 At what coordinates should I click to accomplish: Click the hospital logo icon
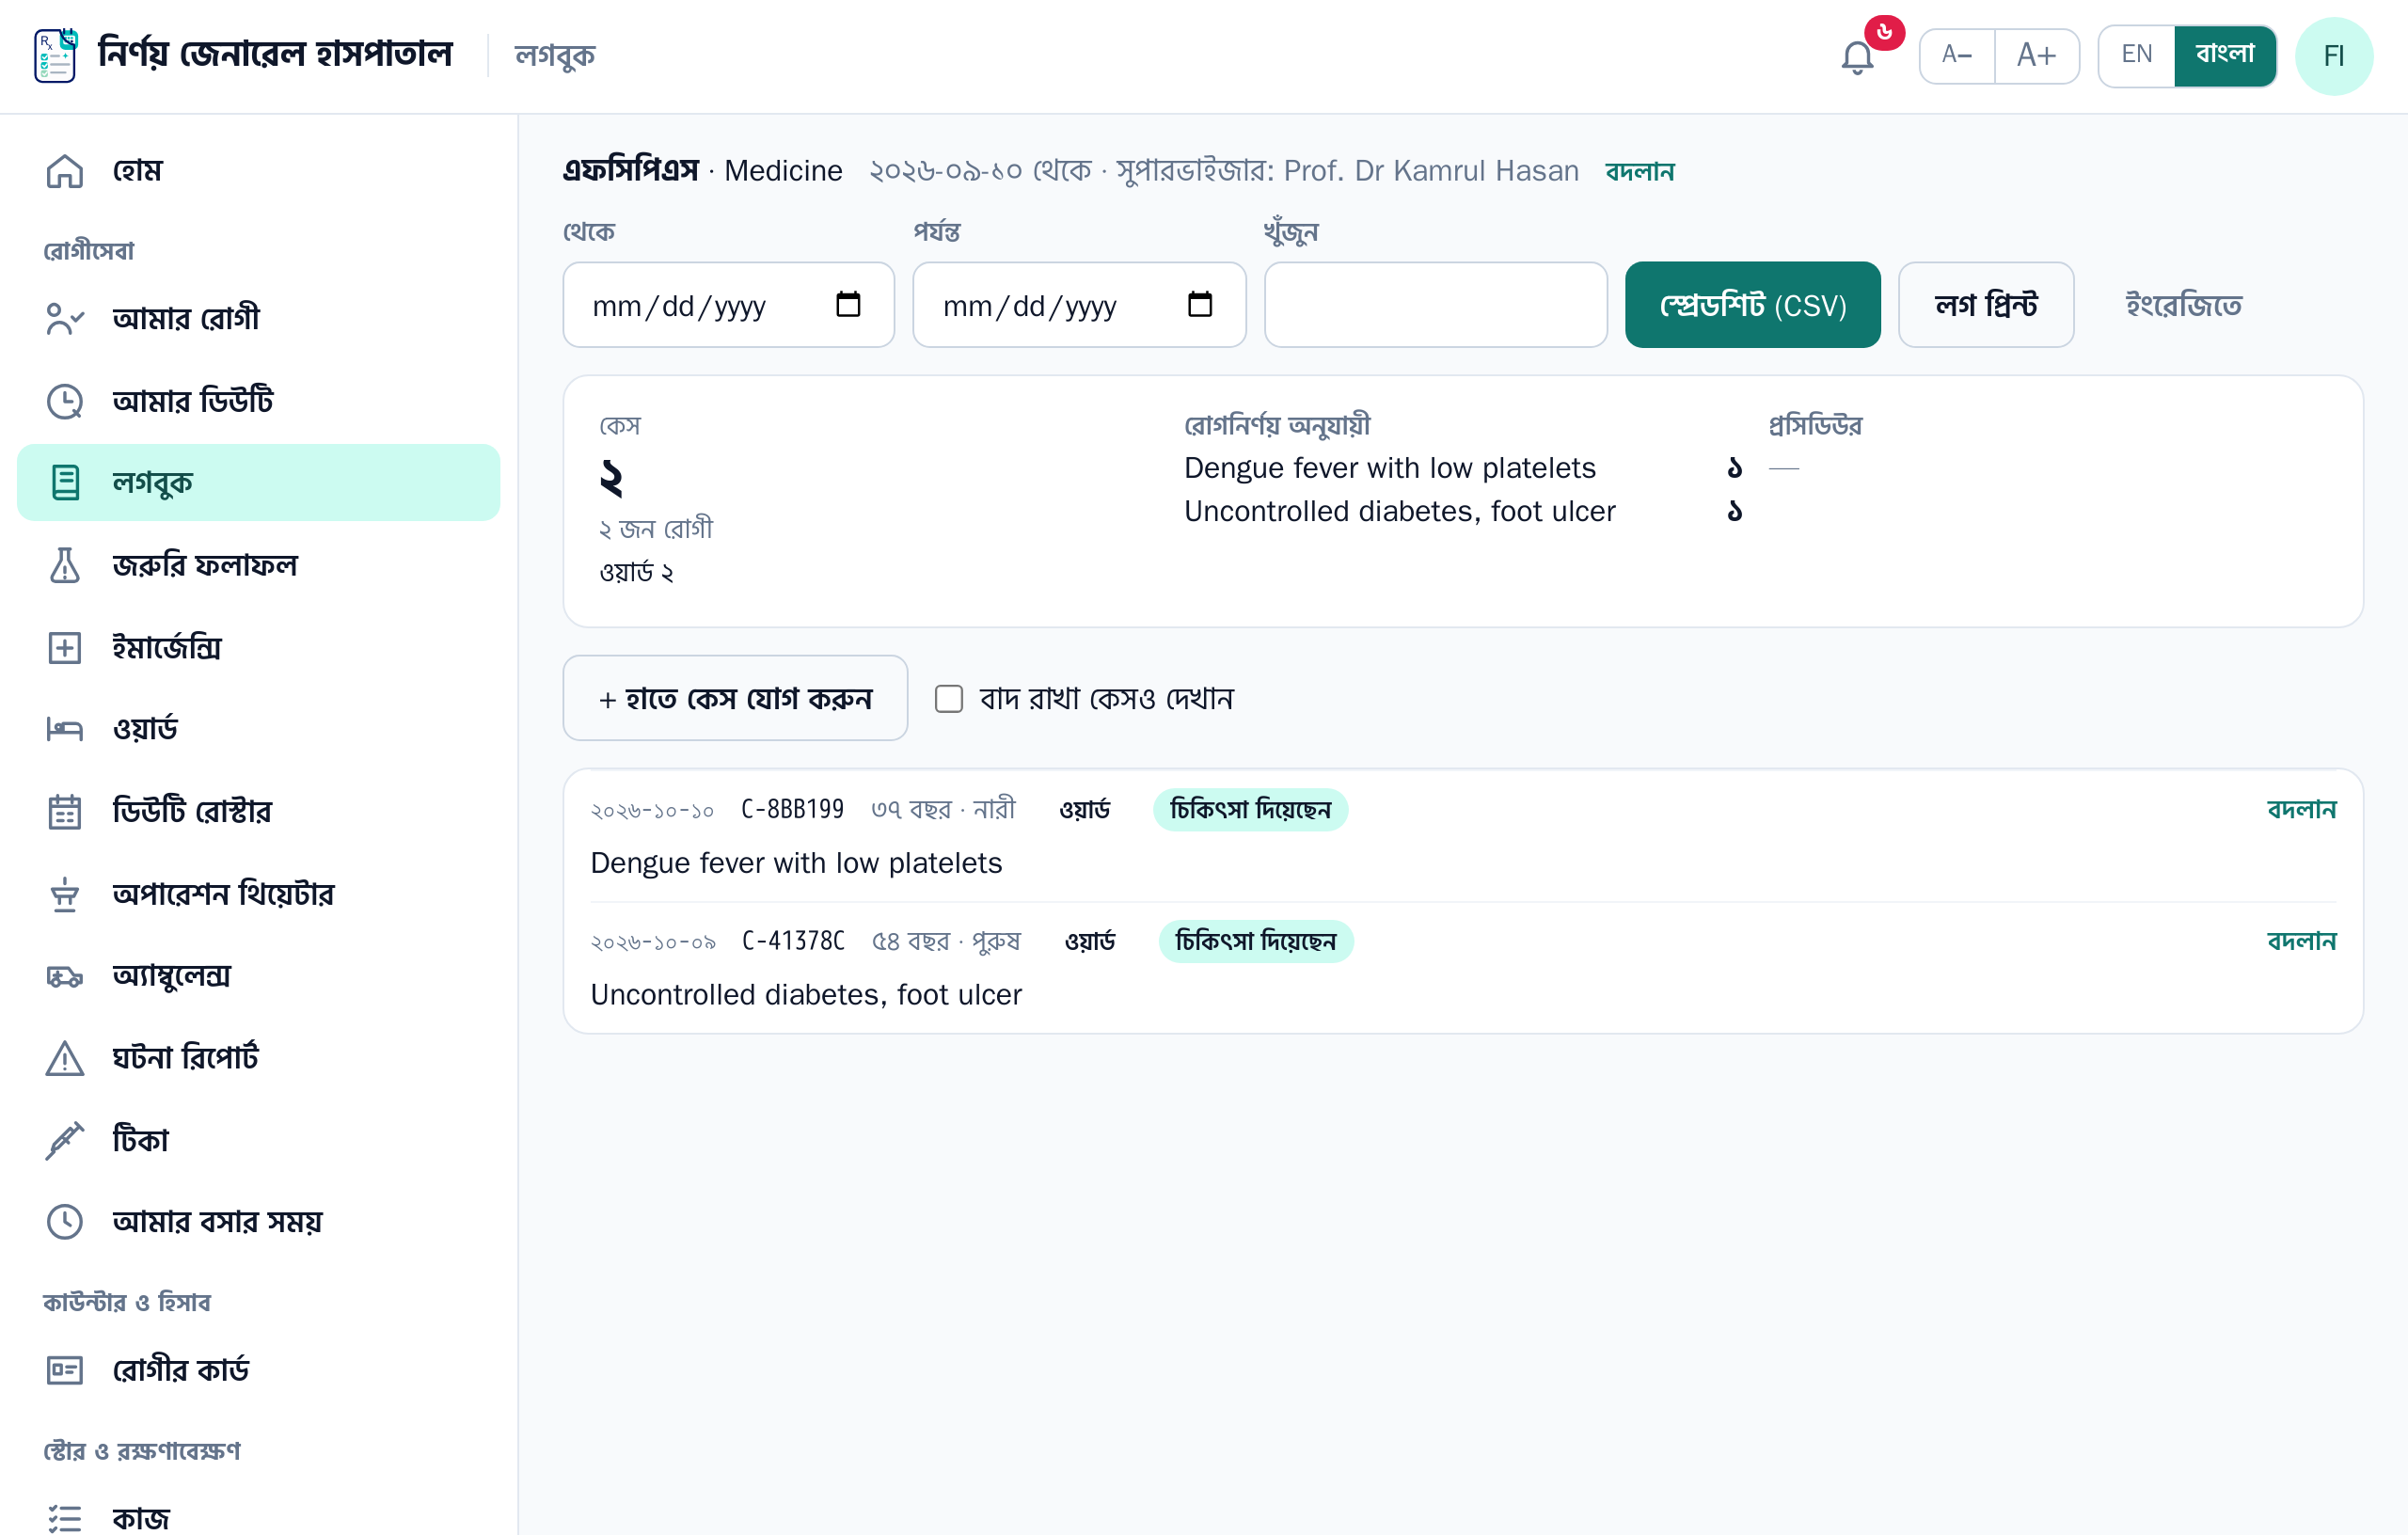pos(55,55)
